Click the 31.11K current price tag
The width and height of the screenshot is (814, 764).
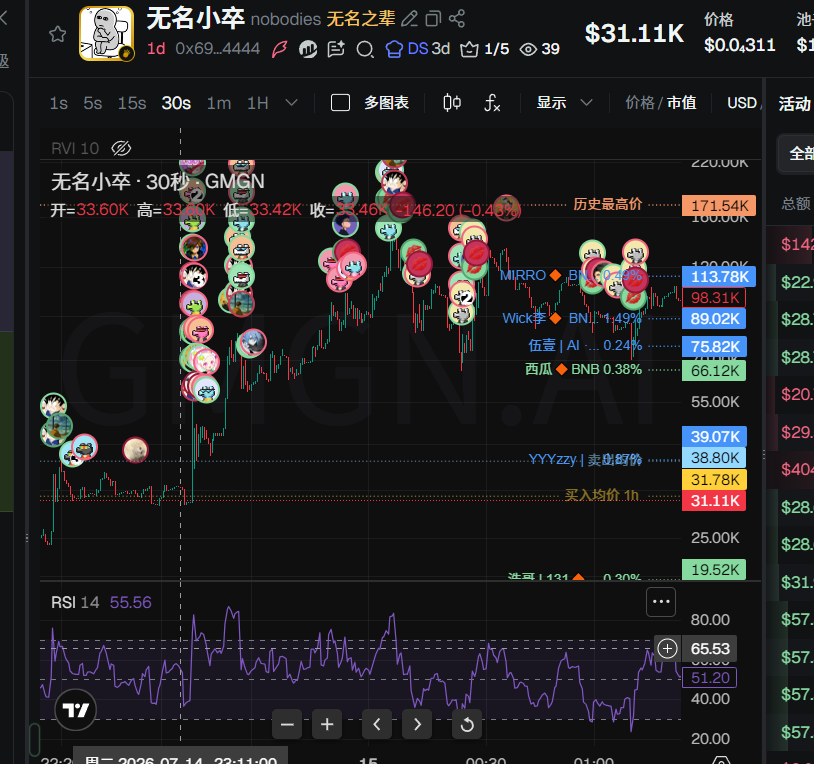[714, 501]
